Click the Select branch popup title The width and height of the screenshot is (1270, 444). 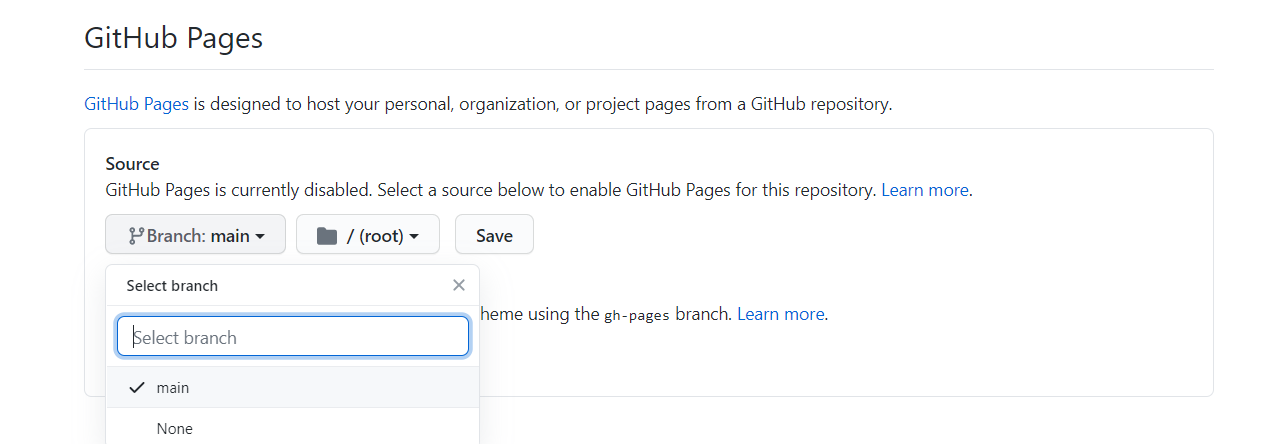click(x=172, y=285)
